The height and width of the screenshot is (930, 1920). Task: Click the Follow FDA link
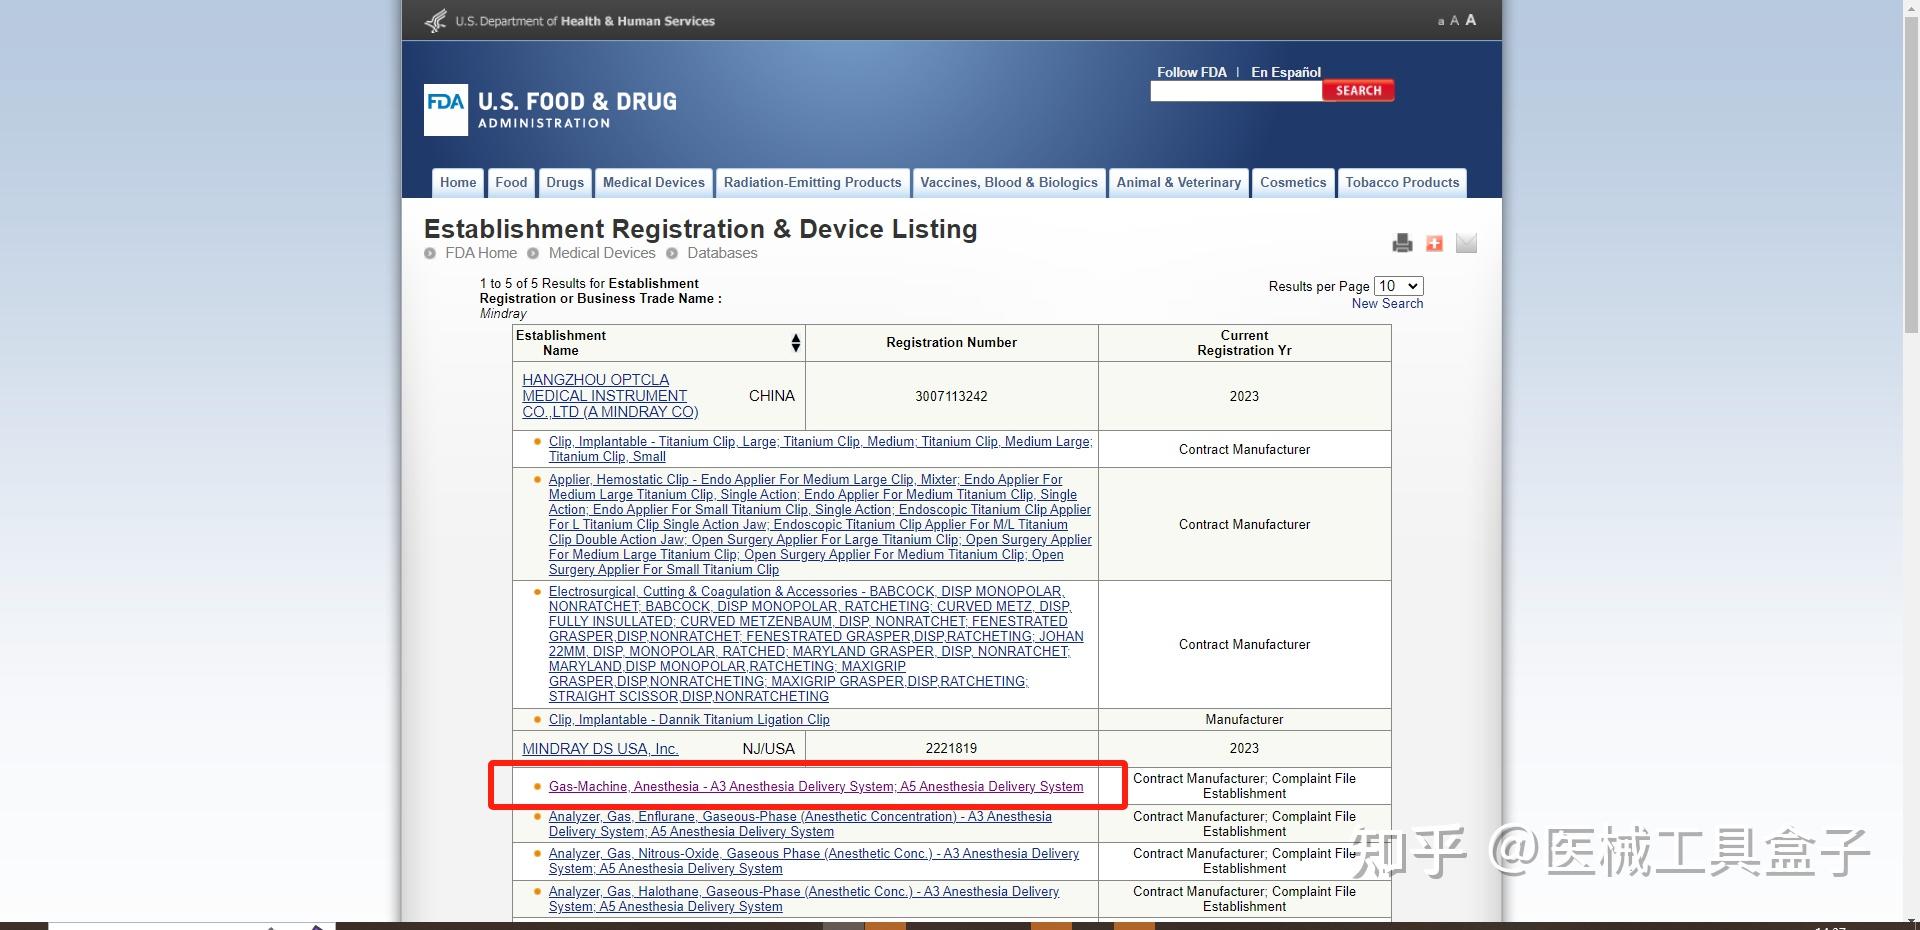point(1191,72)
